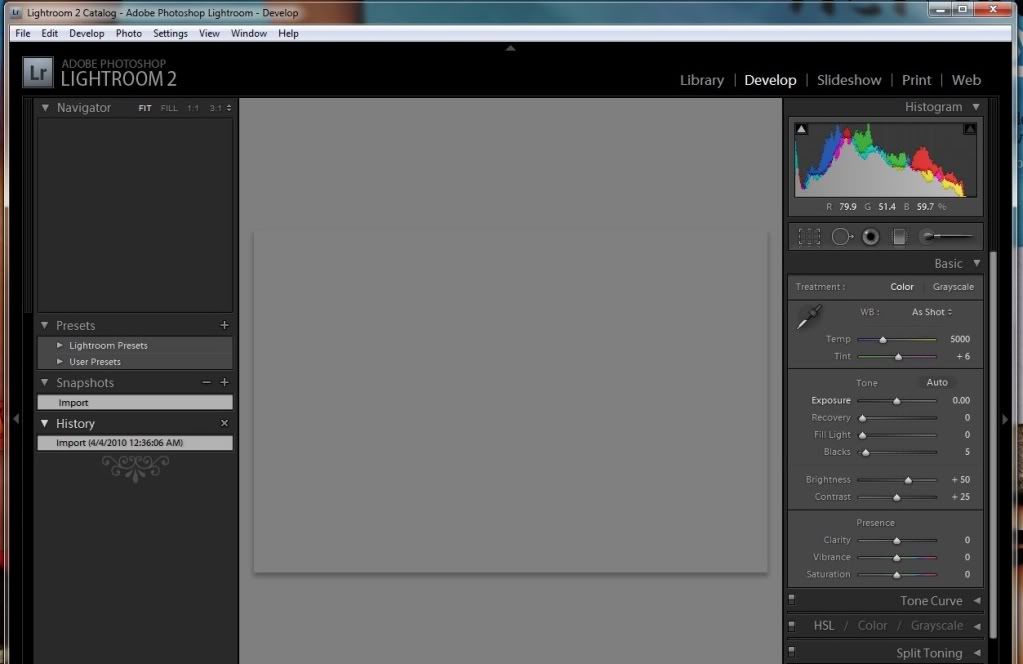Switch to the Slideshow module

[849, 80]
